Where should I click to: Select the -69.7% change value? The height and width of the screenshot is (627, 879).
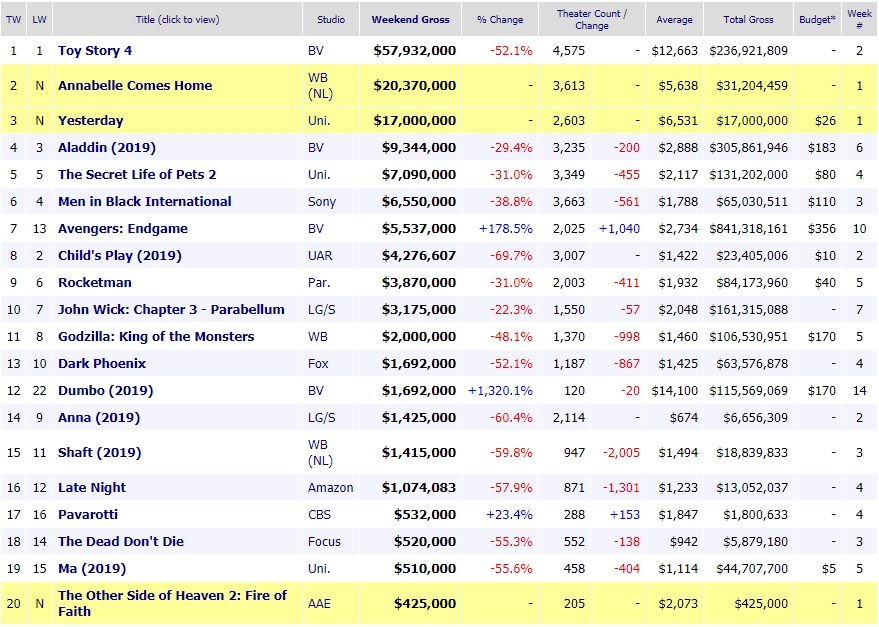pyautogui.click(x=511, y=255)
